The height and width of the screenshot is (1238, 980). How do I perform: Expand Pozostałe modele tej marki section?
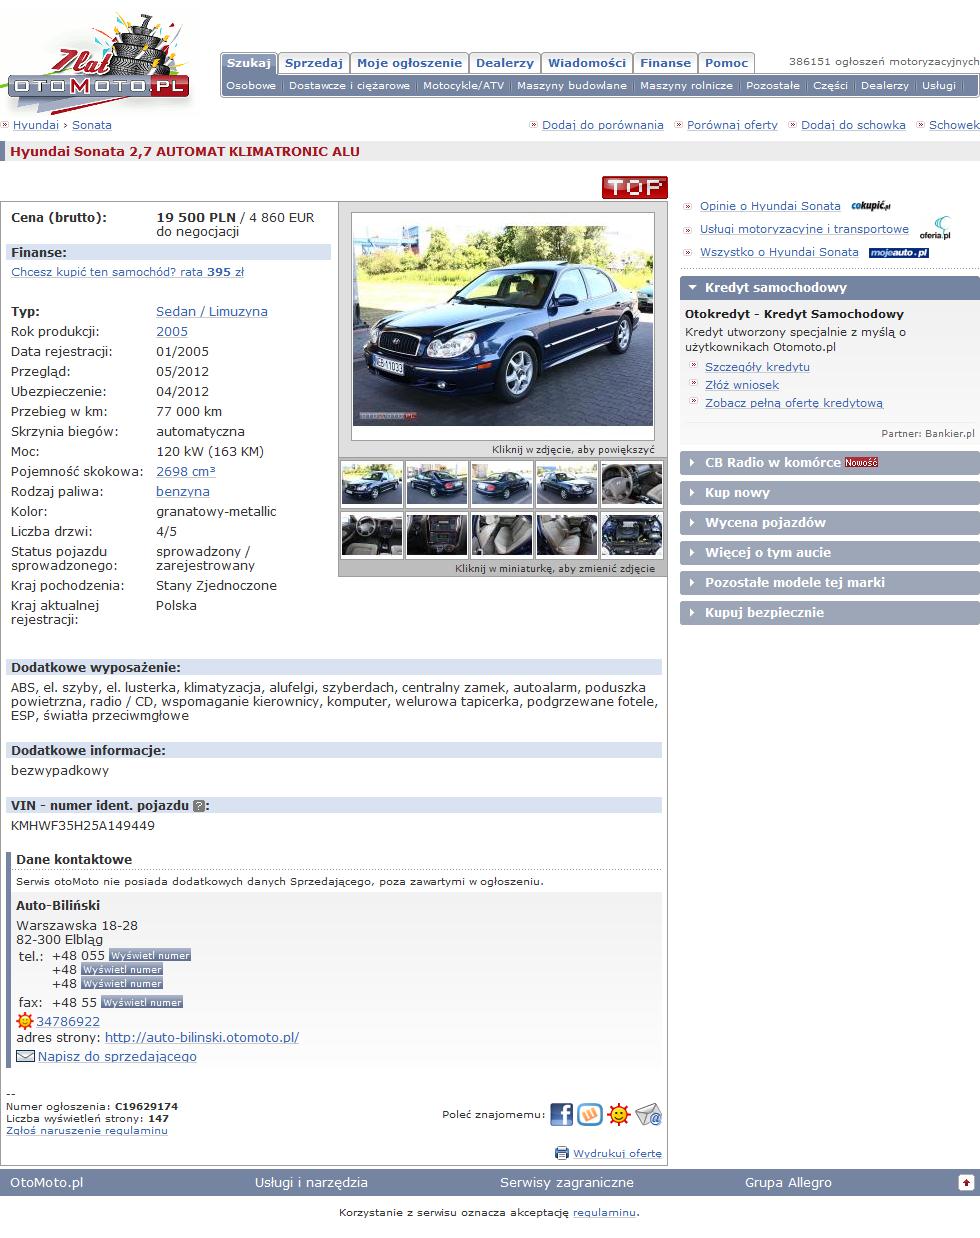pos(830,582)
